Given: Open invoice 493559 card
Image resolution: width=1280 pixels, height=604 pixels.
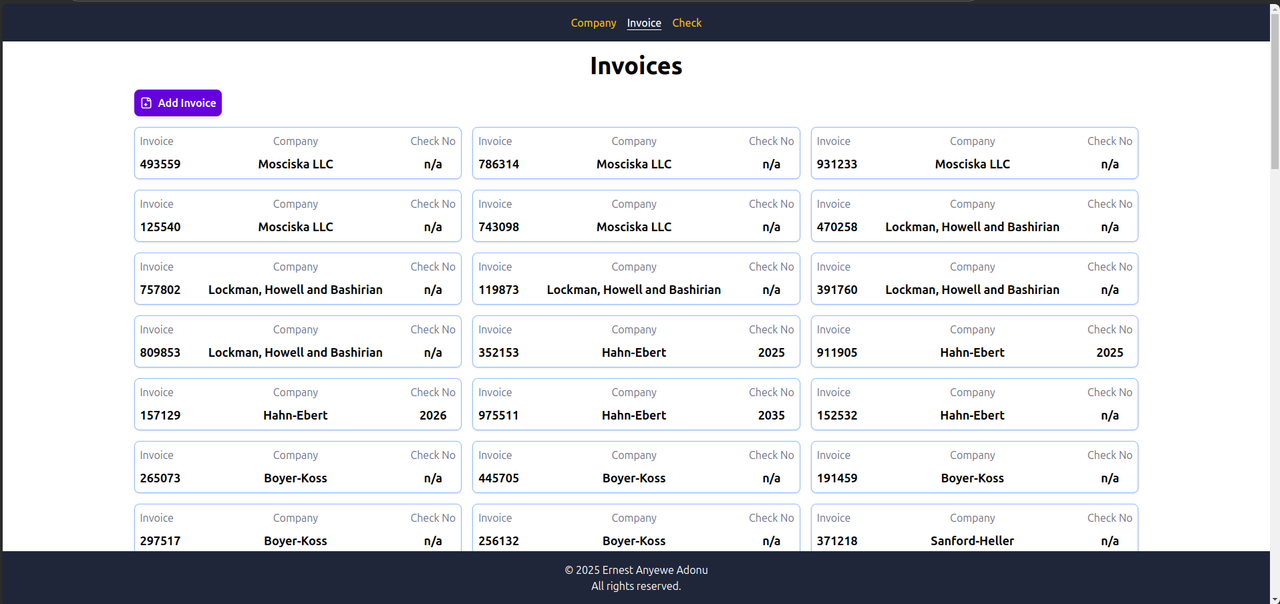Looking at the screenshot, I should 298,153.
